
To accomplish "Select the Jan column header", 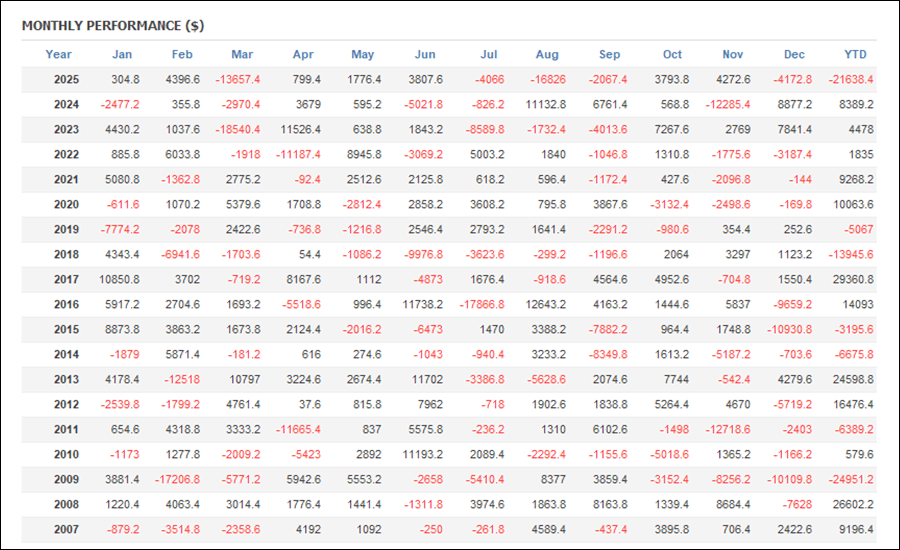I will (x=122, y=54).
